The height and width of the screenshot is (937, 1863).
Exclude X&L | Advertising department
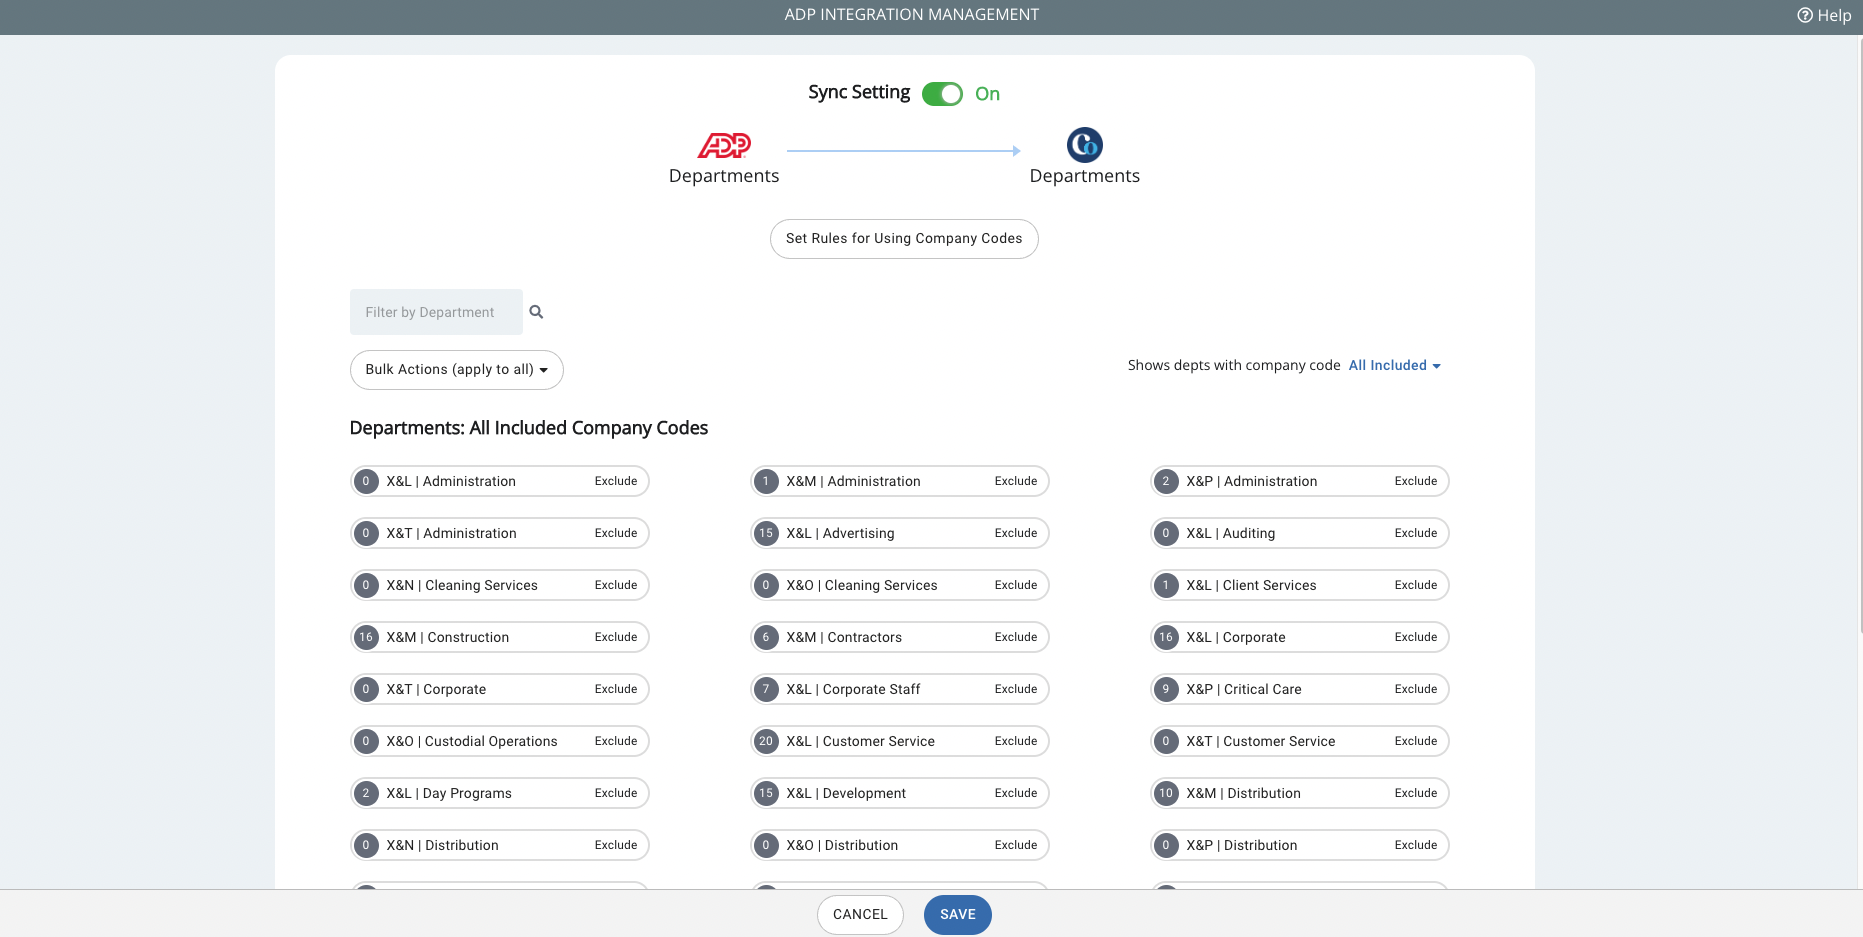coord(1016,533)
